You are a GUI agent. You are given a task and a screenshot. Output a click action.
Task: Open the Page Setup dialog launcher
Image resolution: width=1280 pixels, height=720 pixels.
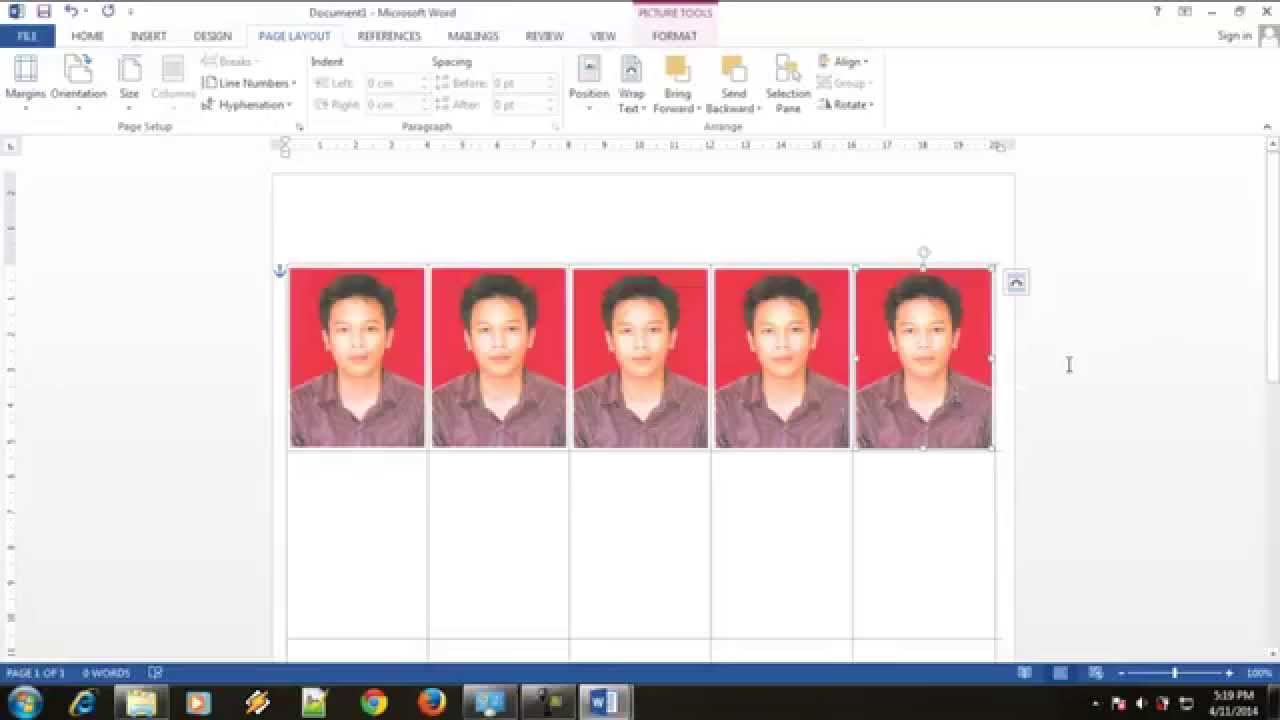(299, 127)
